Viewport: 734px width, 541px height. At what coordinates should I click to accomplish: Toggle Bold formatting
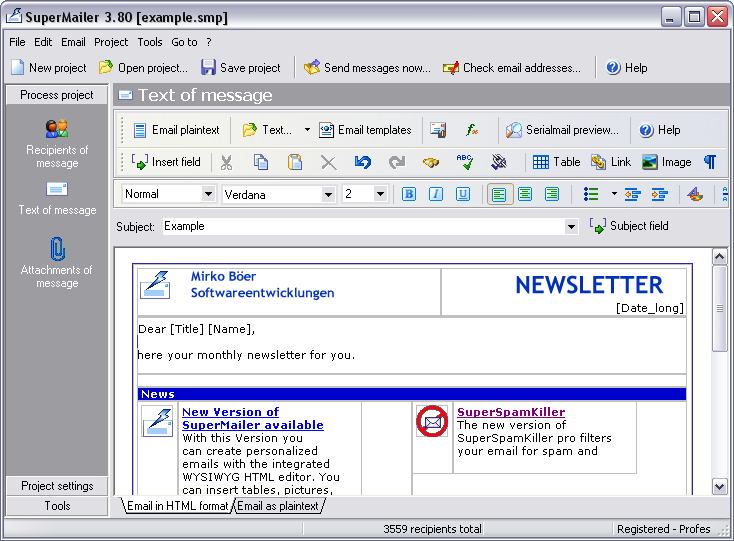pyautogui.click(x=409, y=194)
